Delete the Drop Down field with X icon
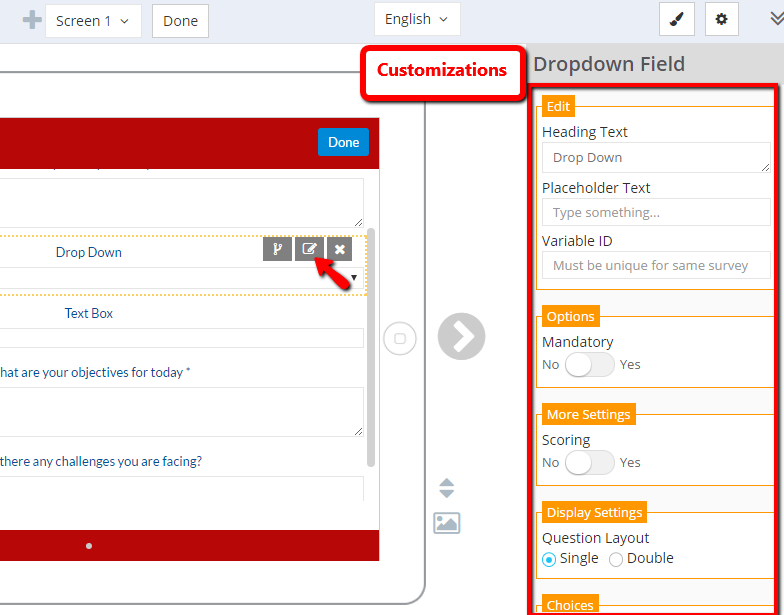The image size is (784, 615). click(x=340, y=248)
